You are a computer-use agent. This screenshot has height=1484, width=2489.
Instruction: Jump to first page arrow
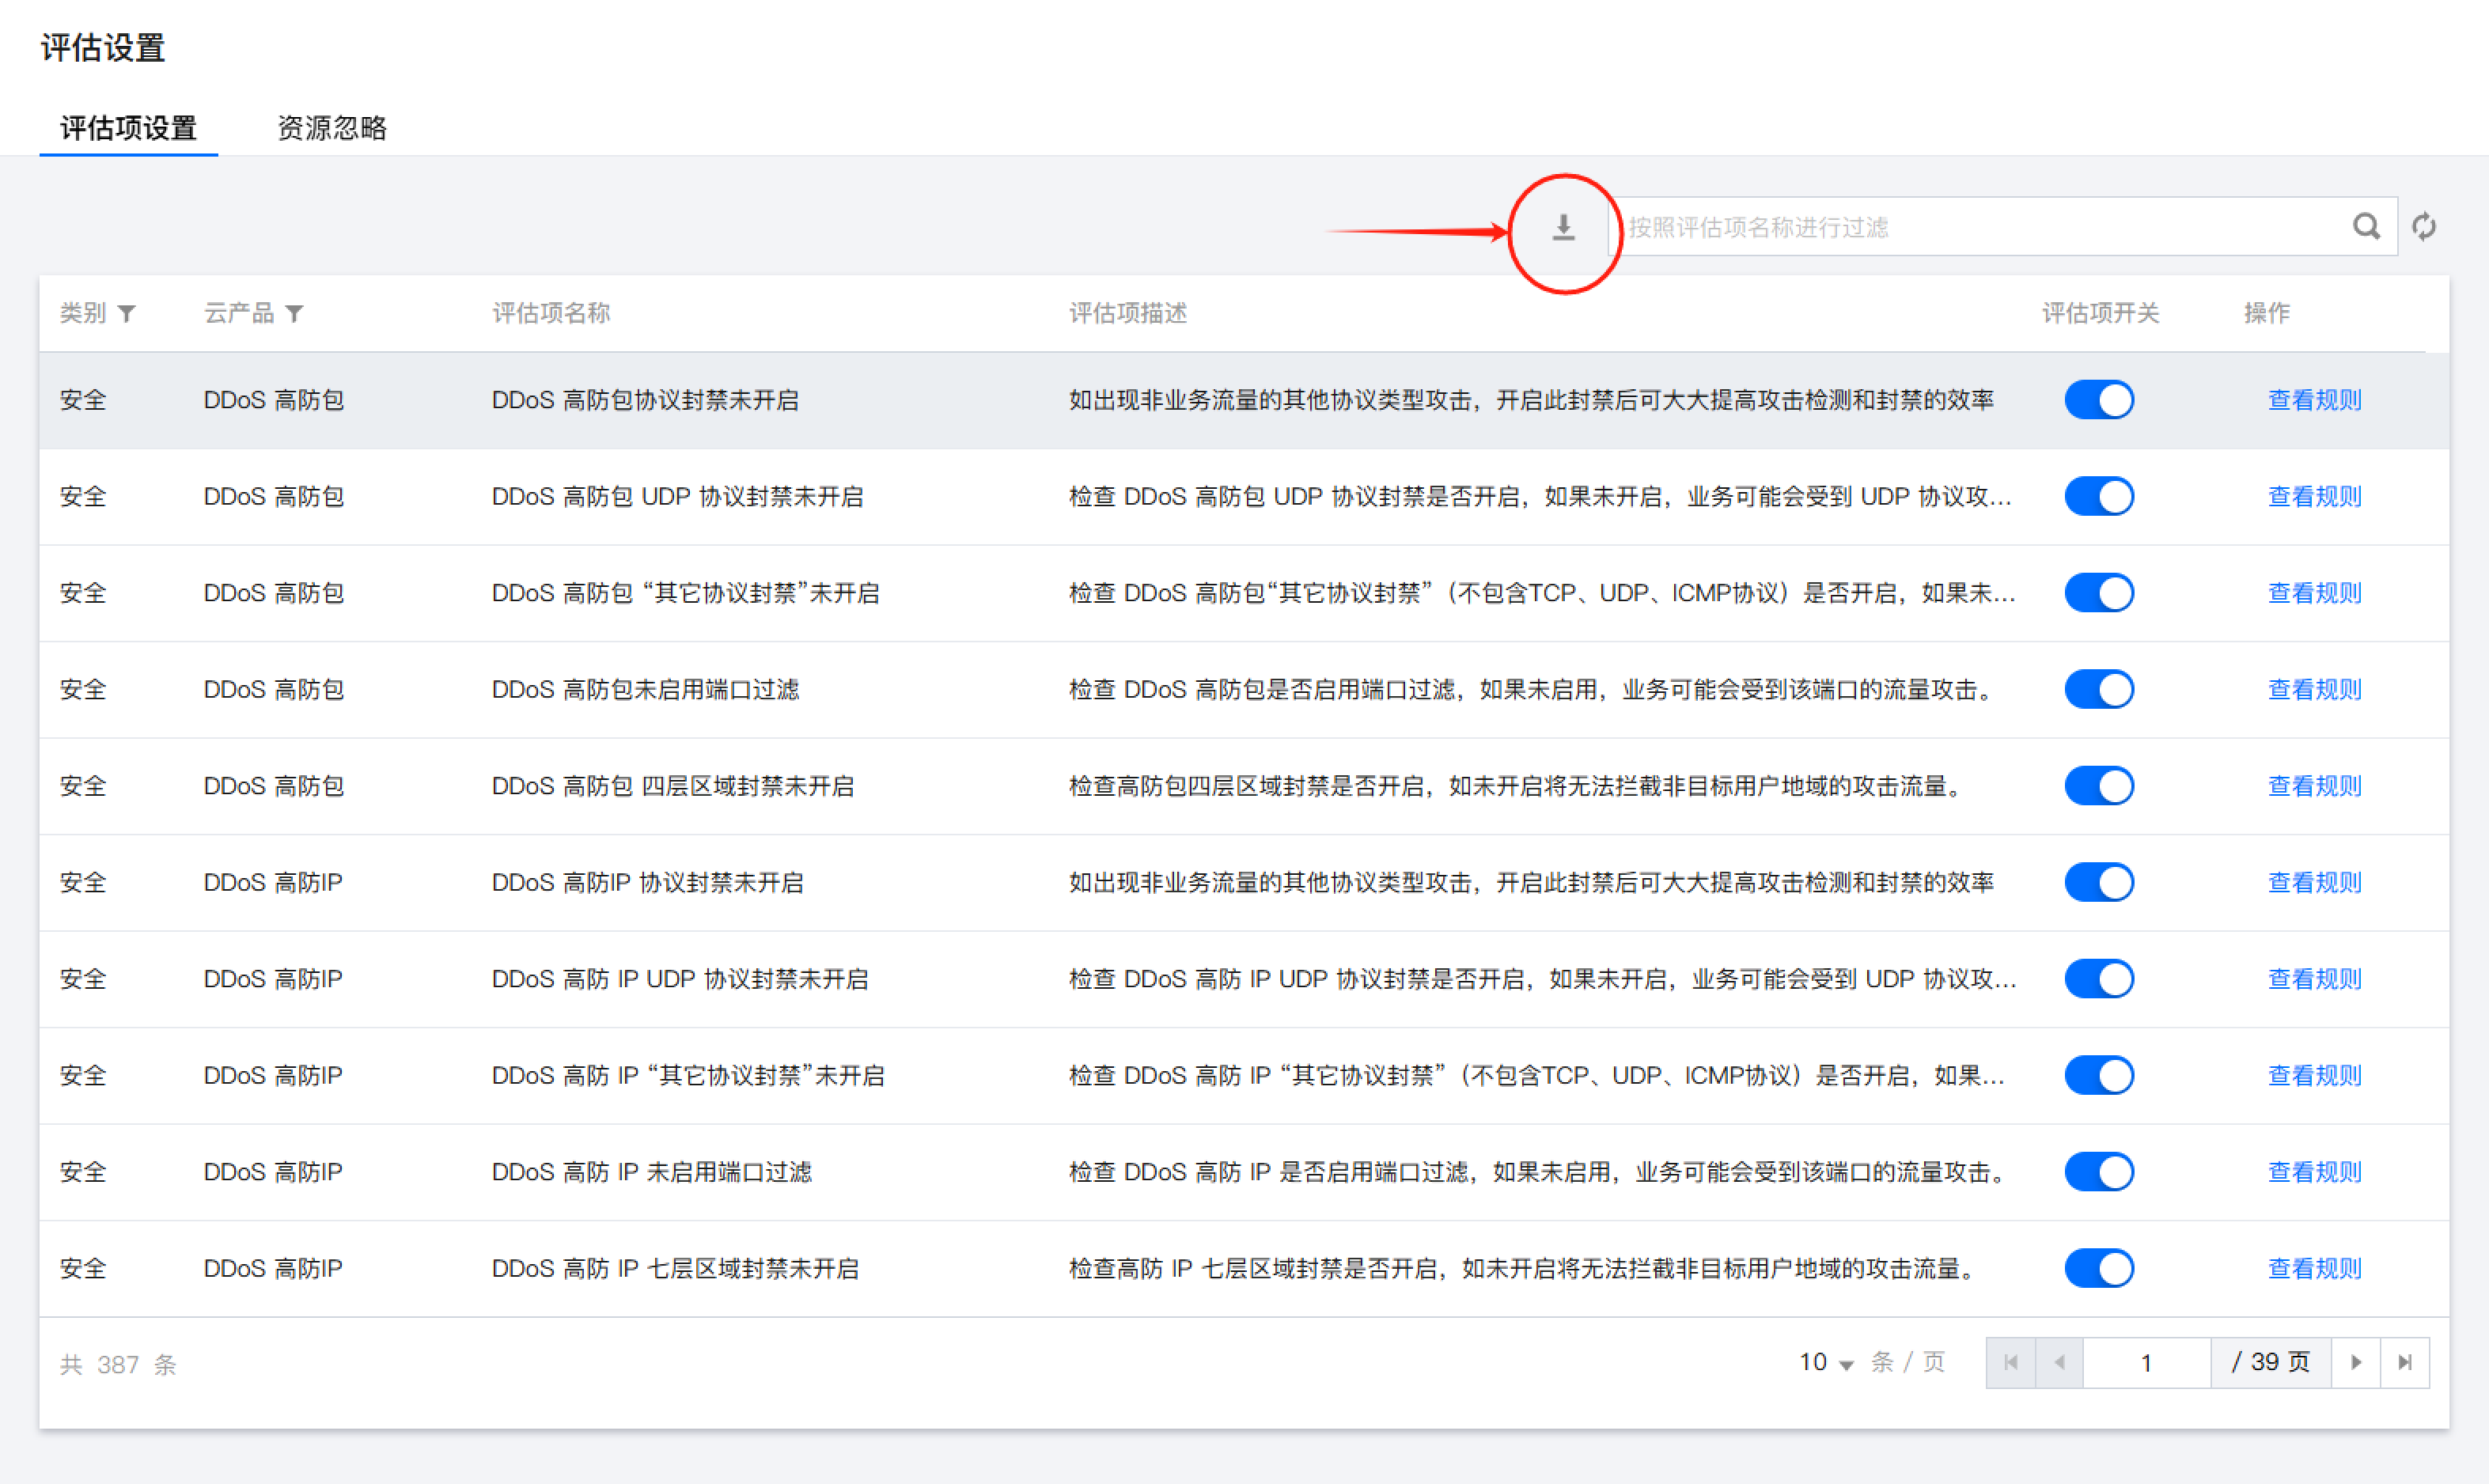2011,1362
